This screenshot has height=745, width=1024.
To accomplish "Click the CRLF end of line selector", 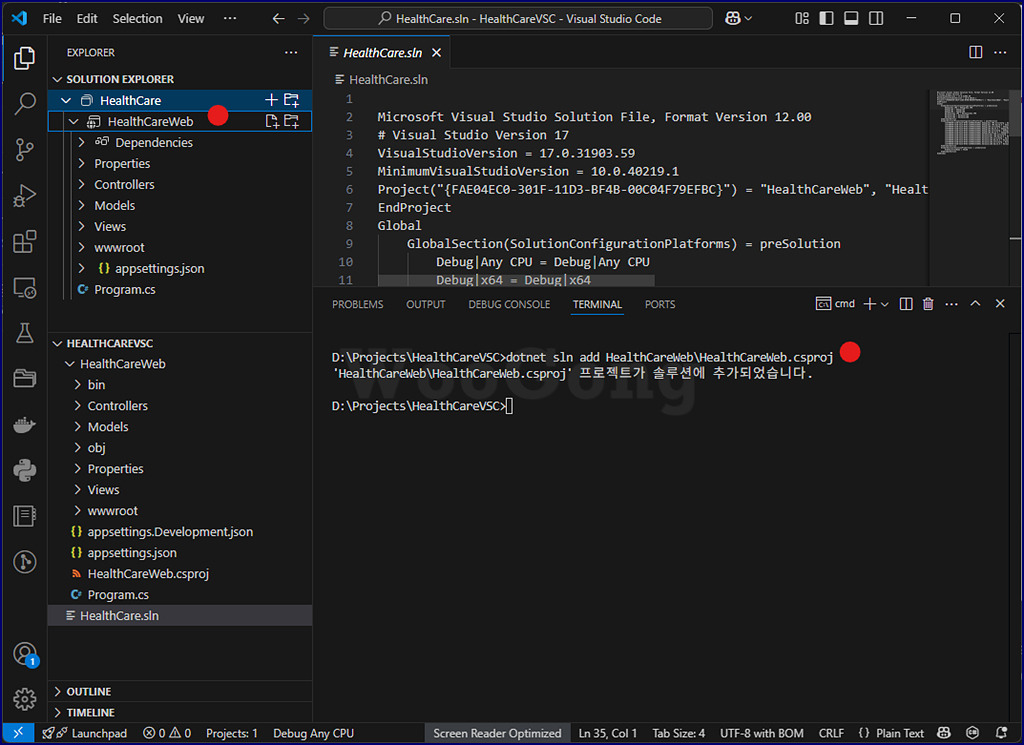I will [831, 733].
